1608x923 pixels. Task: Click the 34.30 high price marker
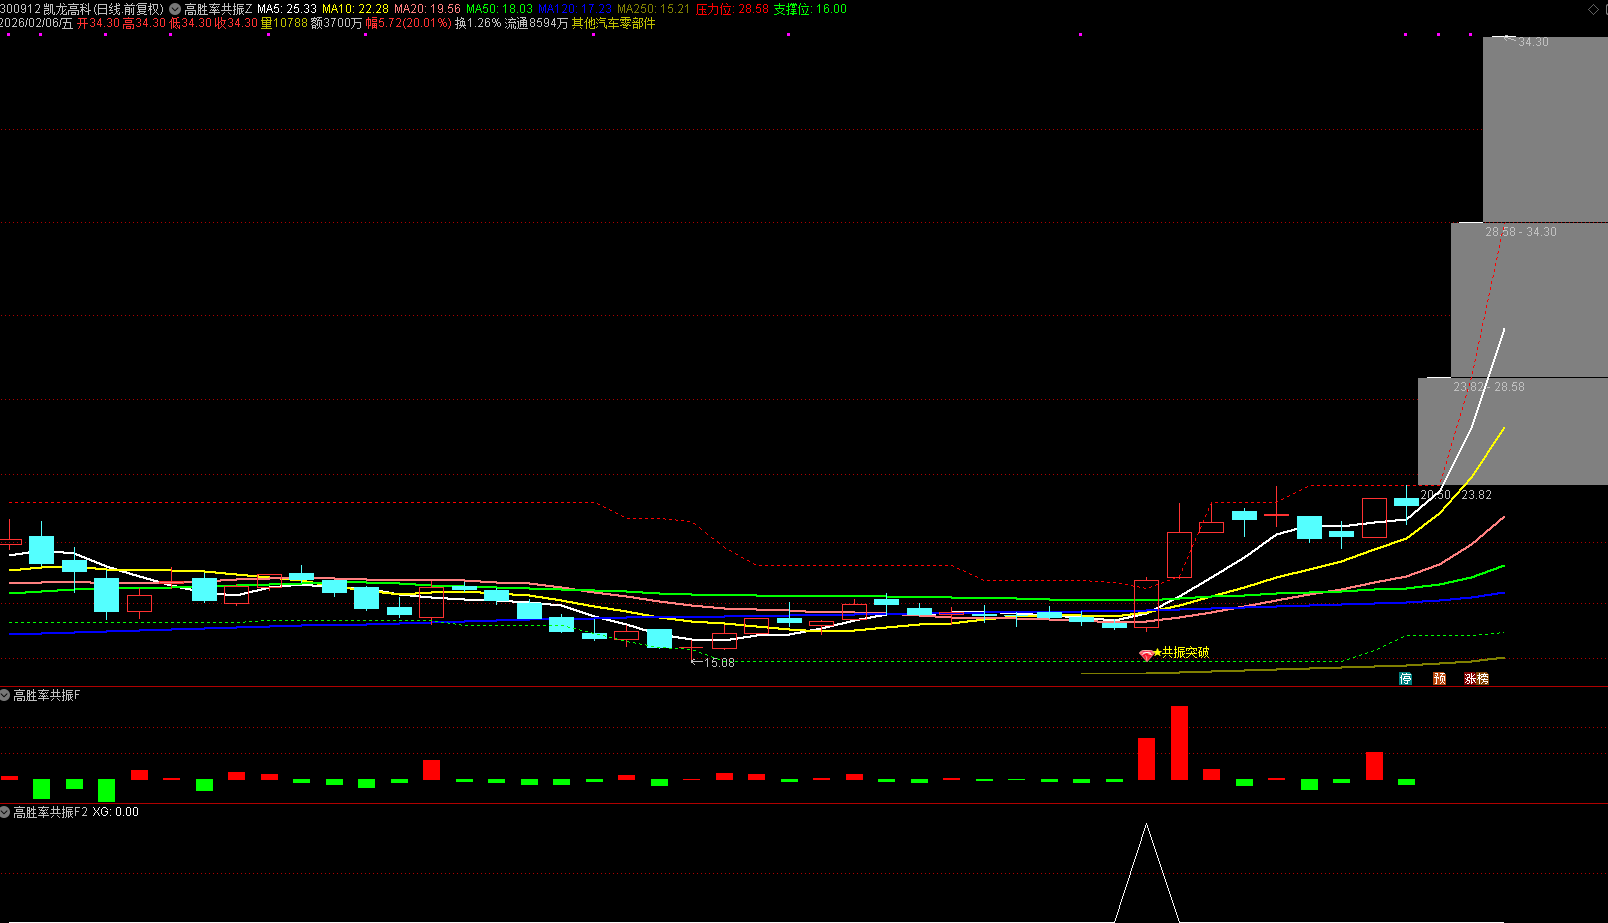(x=1533, y=42)
